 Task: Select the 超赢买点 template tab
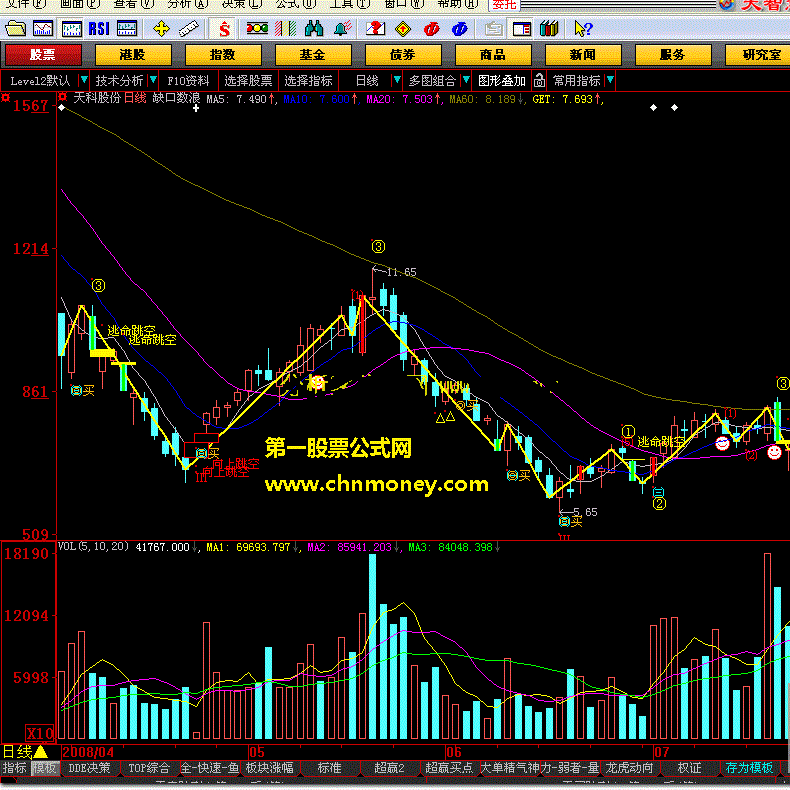pos(449,768)
